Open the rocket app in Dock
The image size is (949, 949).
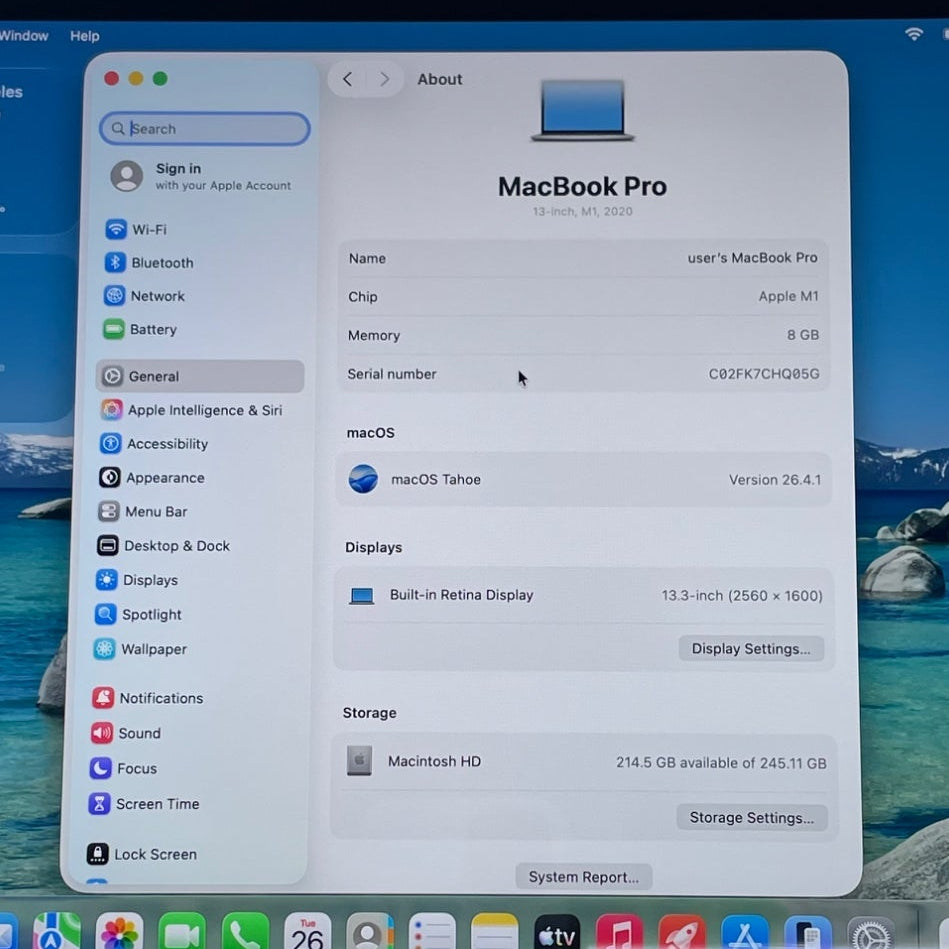(682, 932)
